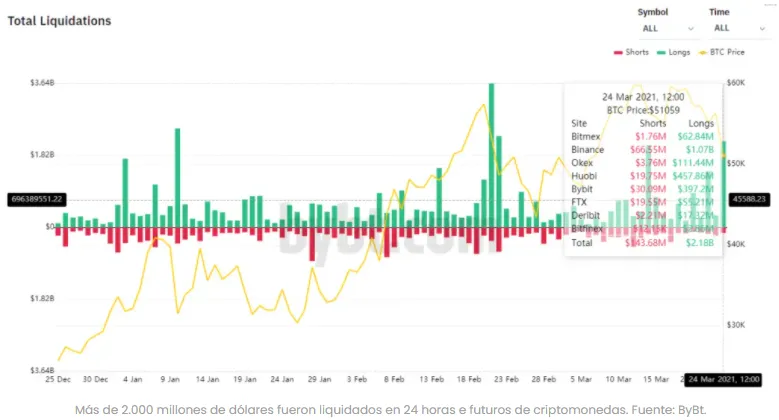Click the 5 Mar axis label
The width and height of the screenshot is (779, 420).
click(x=581, y=379)
